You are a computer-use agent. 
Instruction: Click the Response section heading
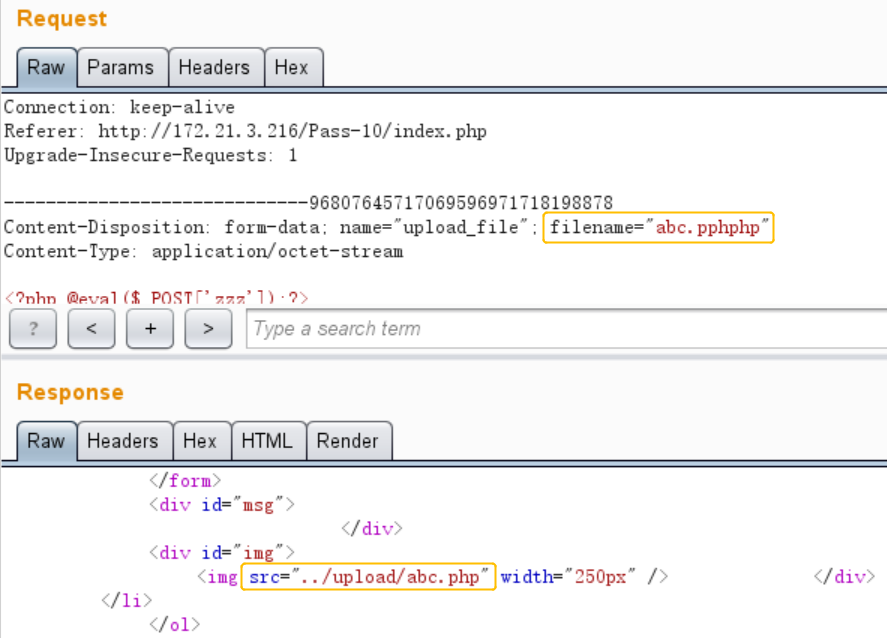pos(70,392)
